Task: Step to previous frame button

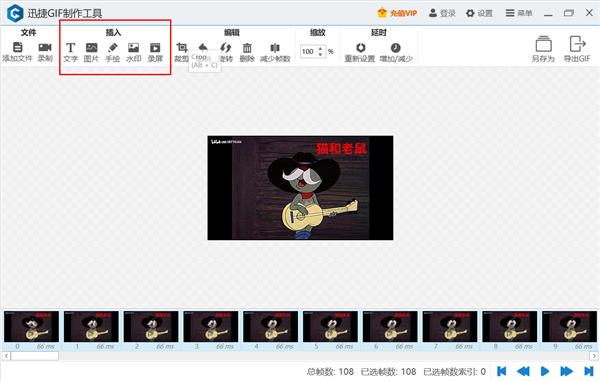Action: tap(523, 371)
